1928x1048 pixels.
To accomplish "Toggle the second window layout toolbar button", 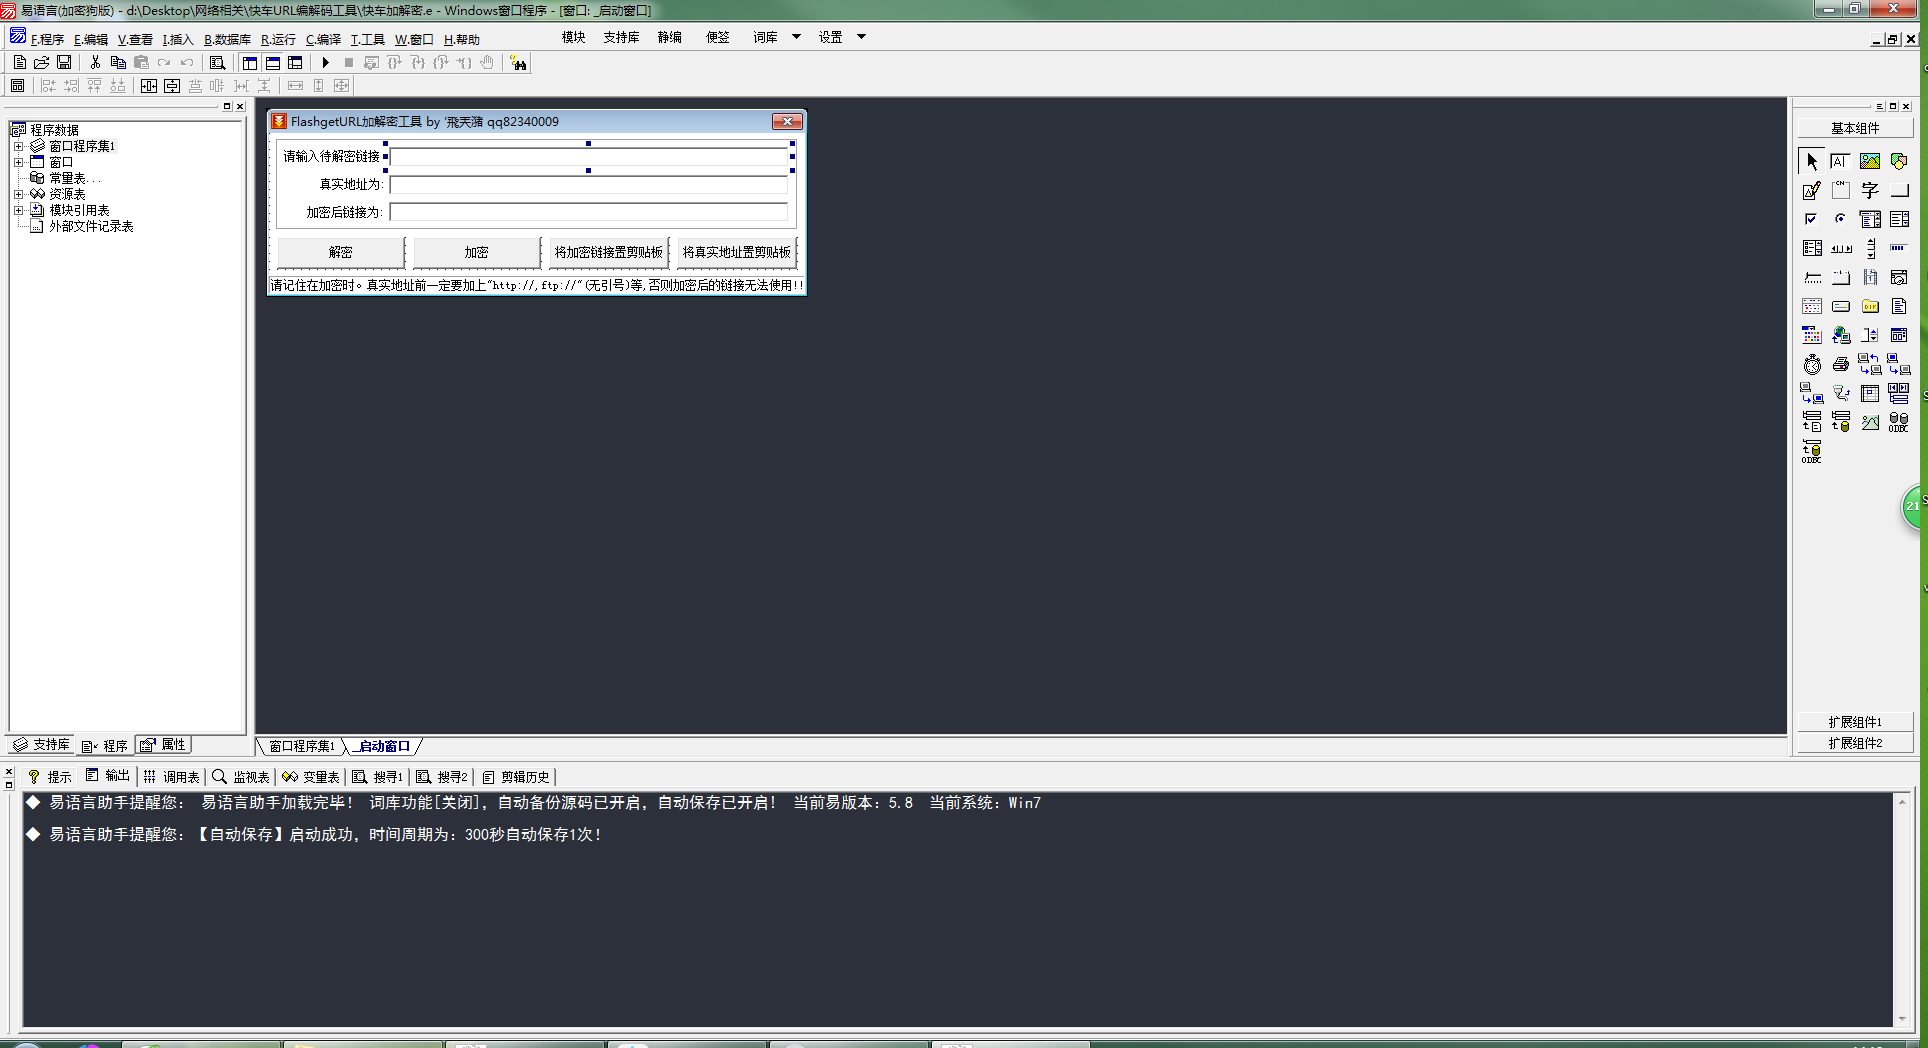I will (x=273, y=63).
